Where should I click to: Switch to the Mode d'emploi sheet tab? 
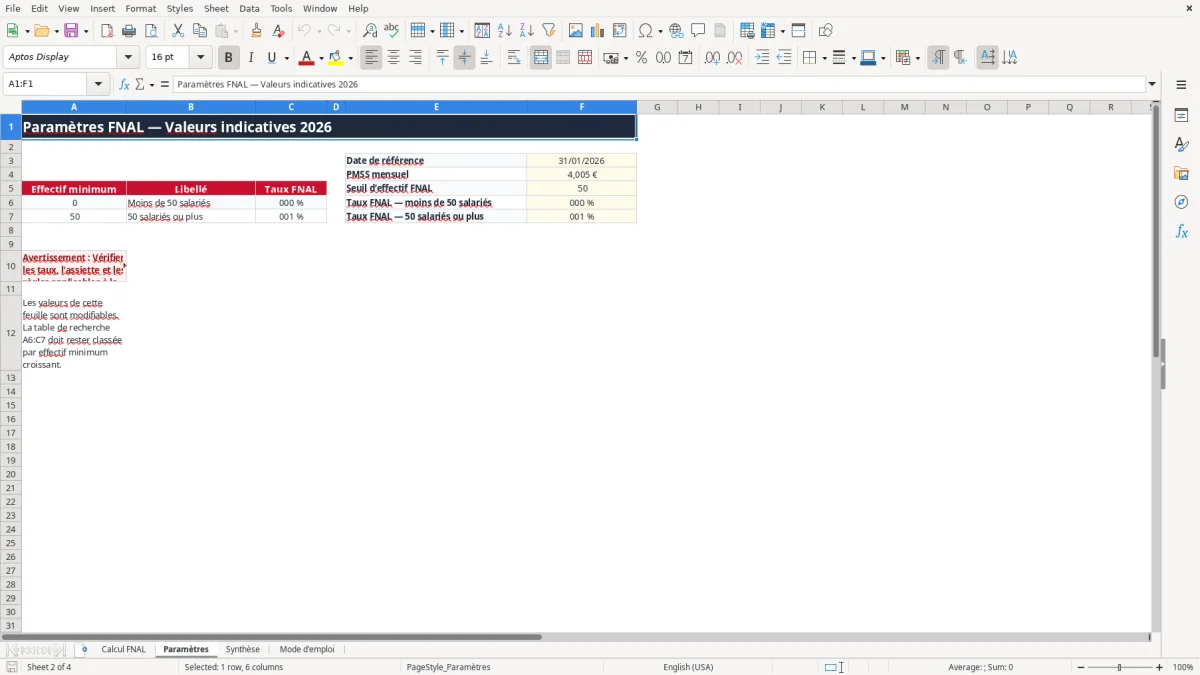307,650
